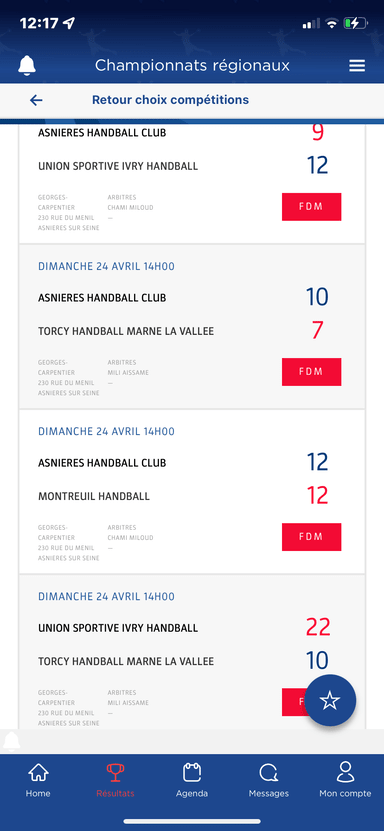384x831 pixels.
Task: Tap the battery status icon
Action: coord(355,23)
